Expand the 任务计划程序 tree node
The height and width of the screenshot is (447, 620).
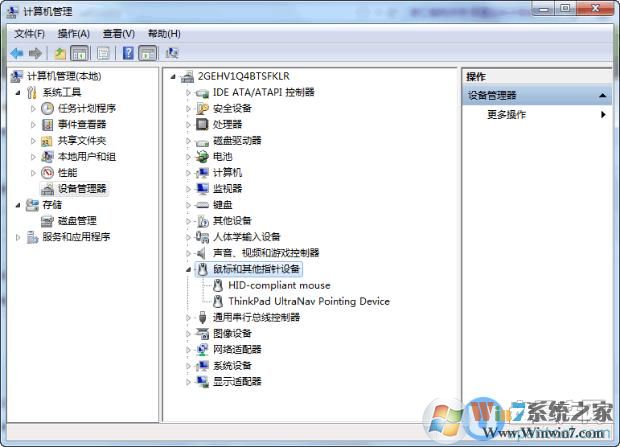point(33,108)
